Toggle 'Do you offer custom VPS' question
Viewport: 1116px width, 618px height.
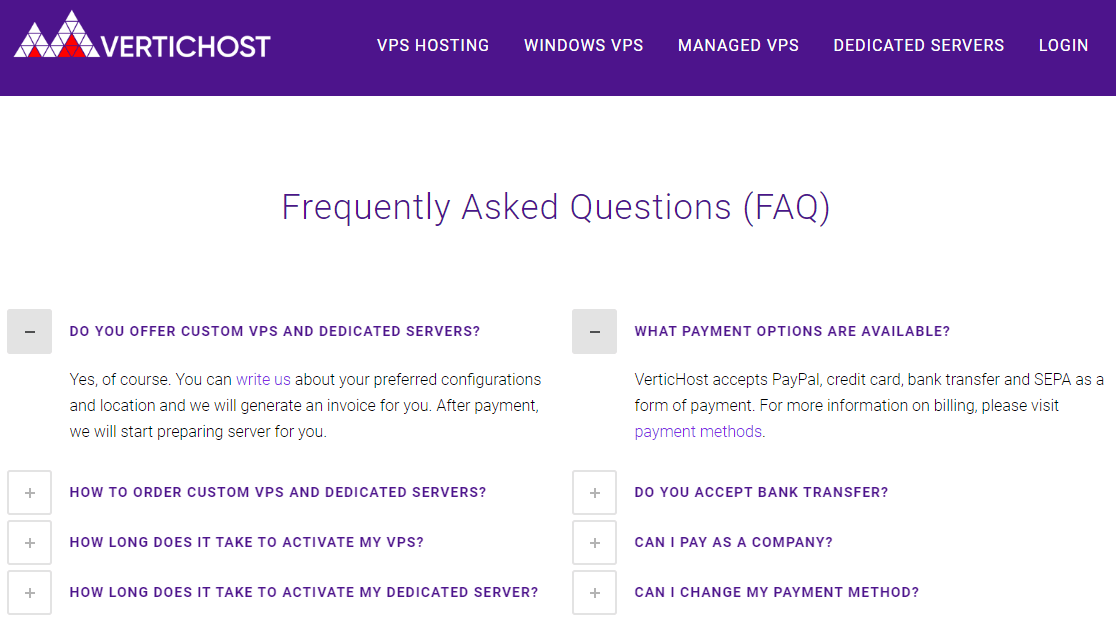pos(275,331)
